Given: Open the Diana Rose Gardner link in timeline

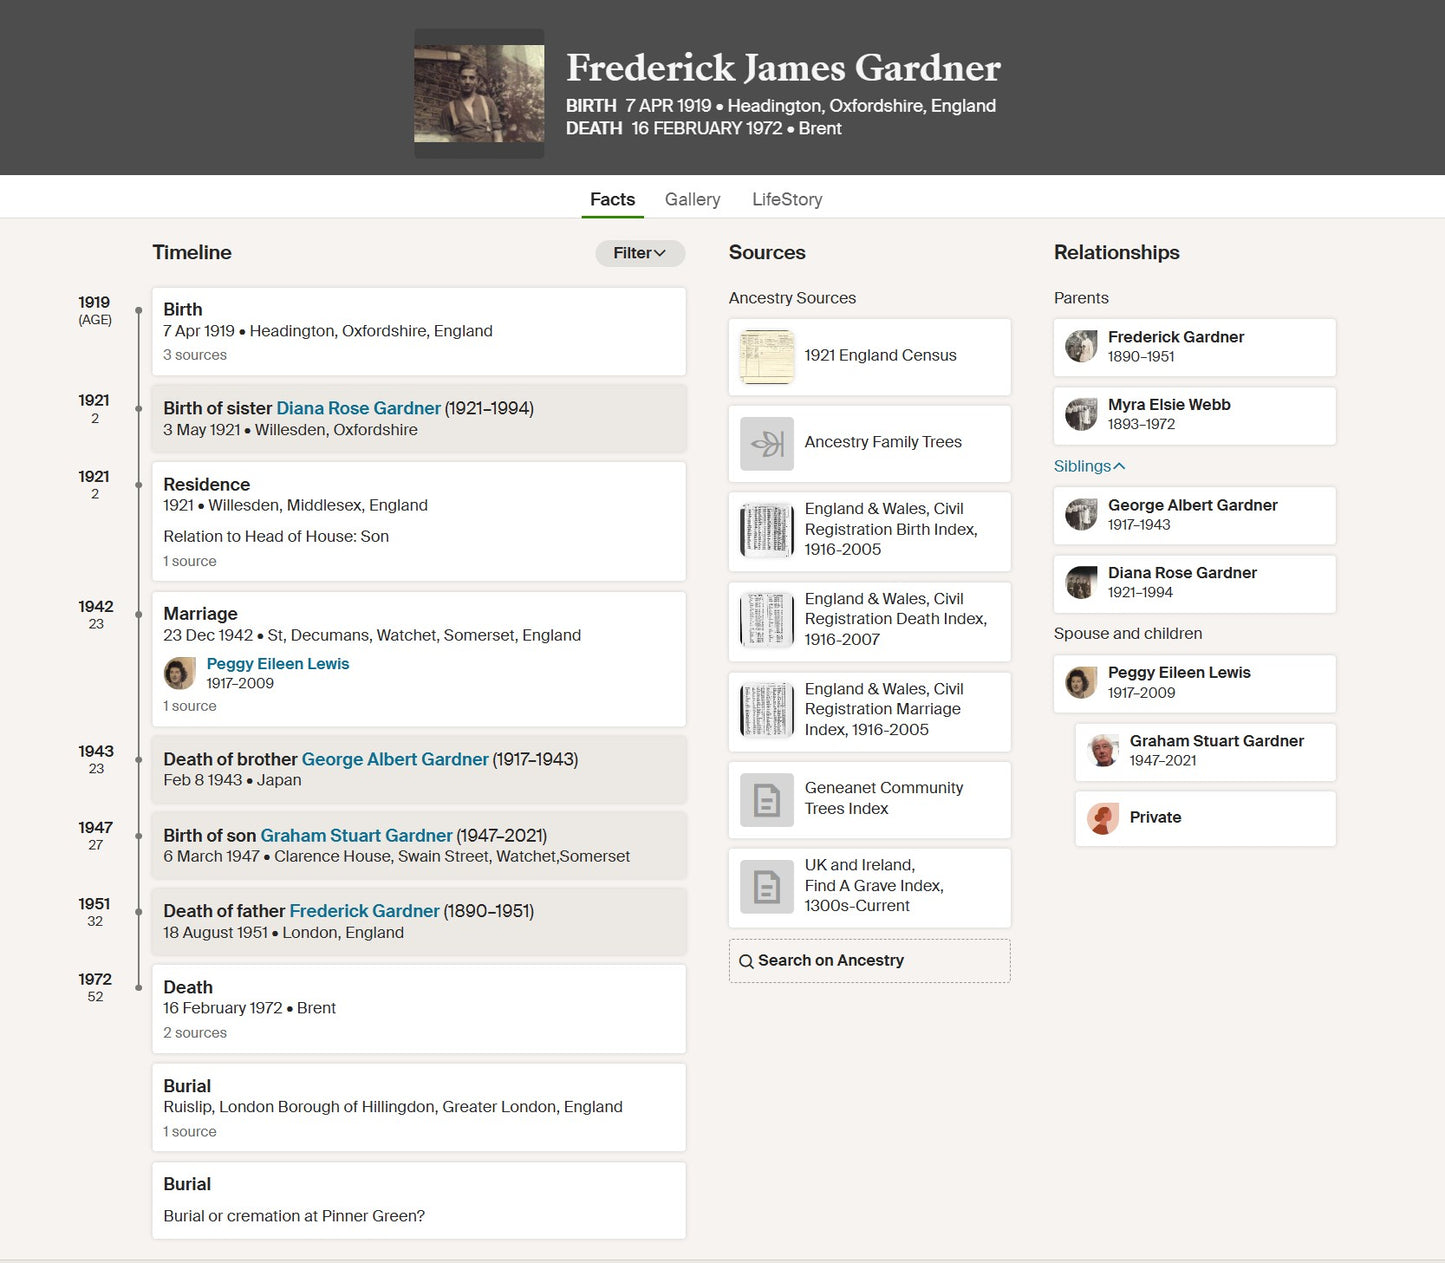Looking at the screenshot, I should pyautogui.click(x=358, y=408).
